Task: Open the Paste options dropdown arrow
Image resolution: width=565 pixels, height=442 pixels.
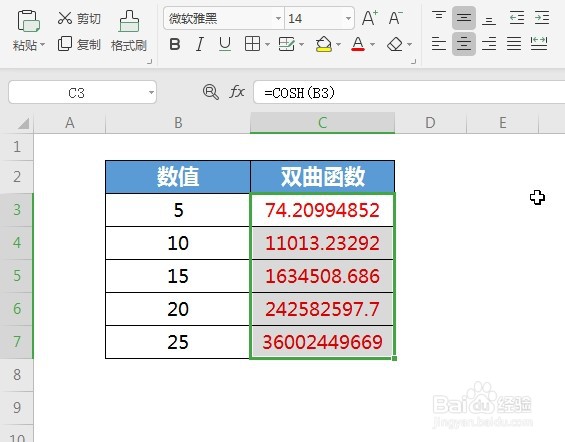Action: 43,45
